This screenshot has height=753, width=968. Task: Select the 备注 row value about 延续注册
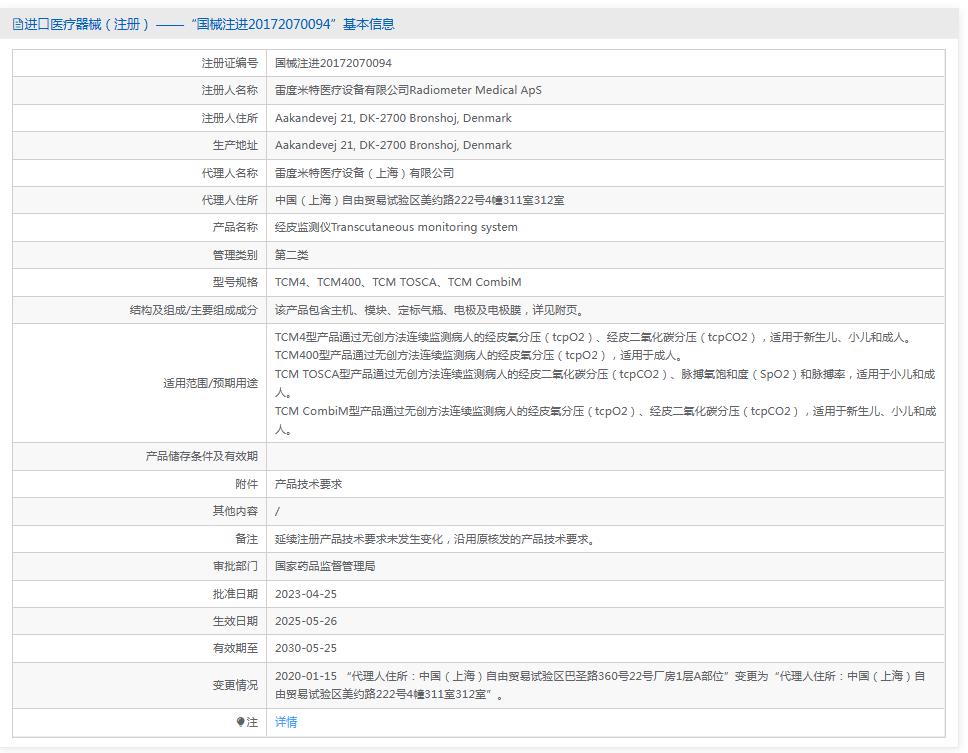coord(436,538)
